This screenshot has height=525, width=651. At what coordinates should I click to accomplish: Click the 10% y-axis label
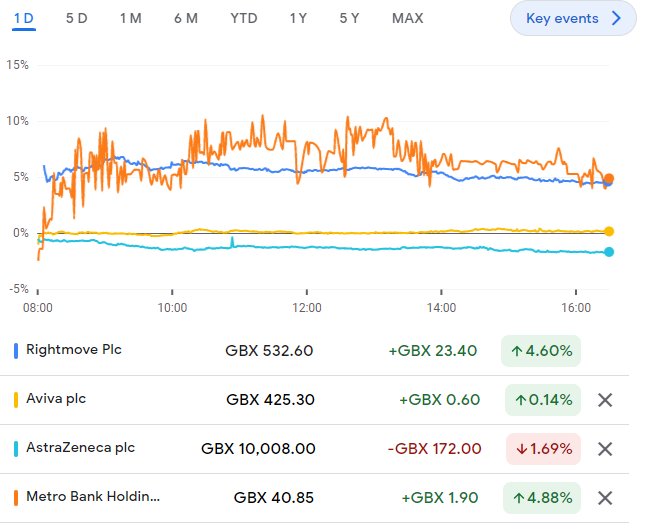[17, 121]
